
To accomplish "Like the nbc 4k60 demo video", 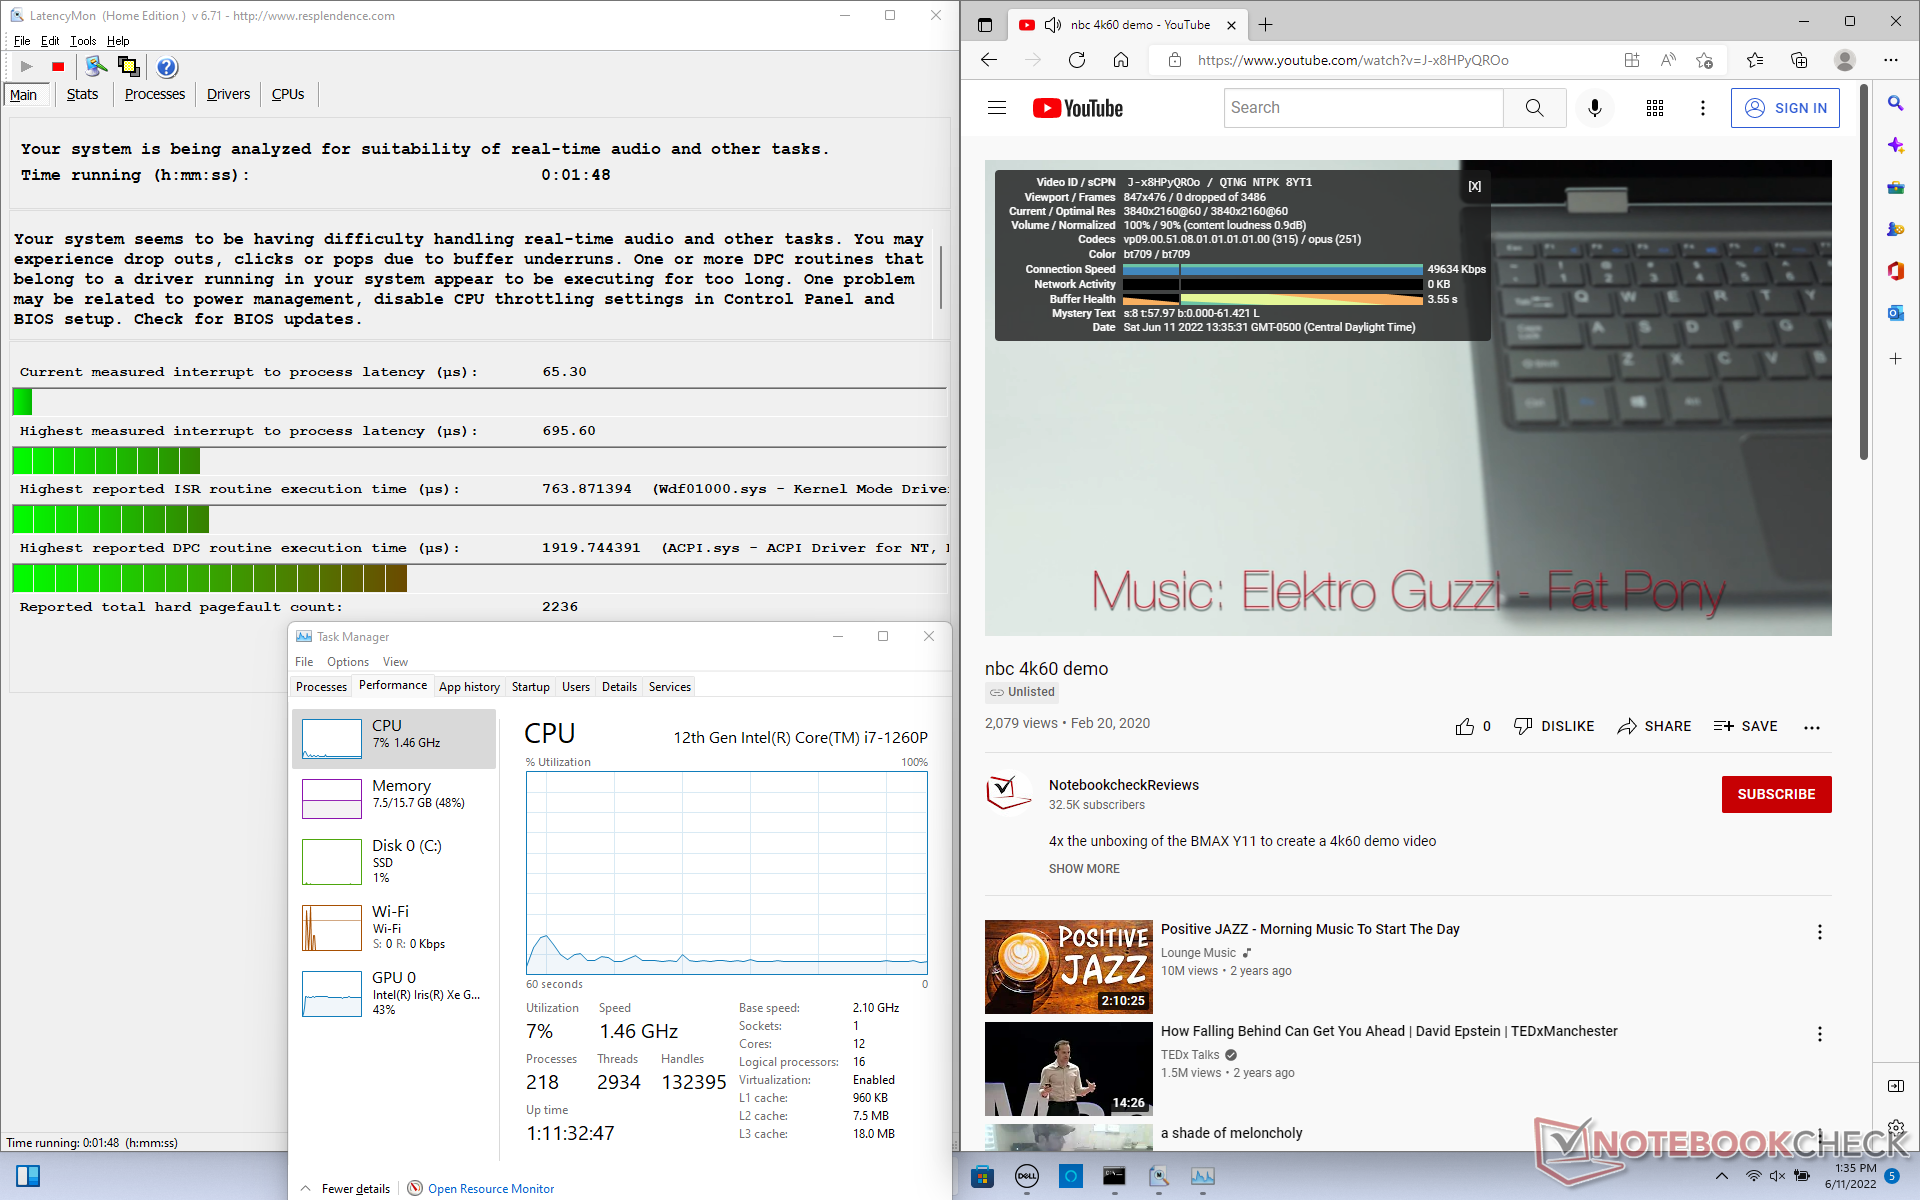I will pyautogui.click(x=1465, y=726).
